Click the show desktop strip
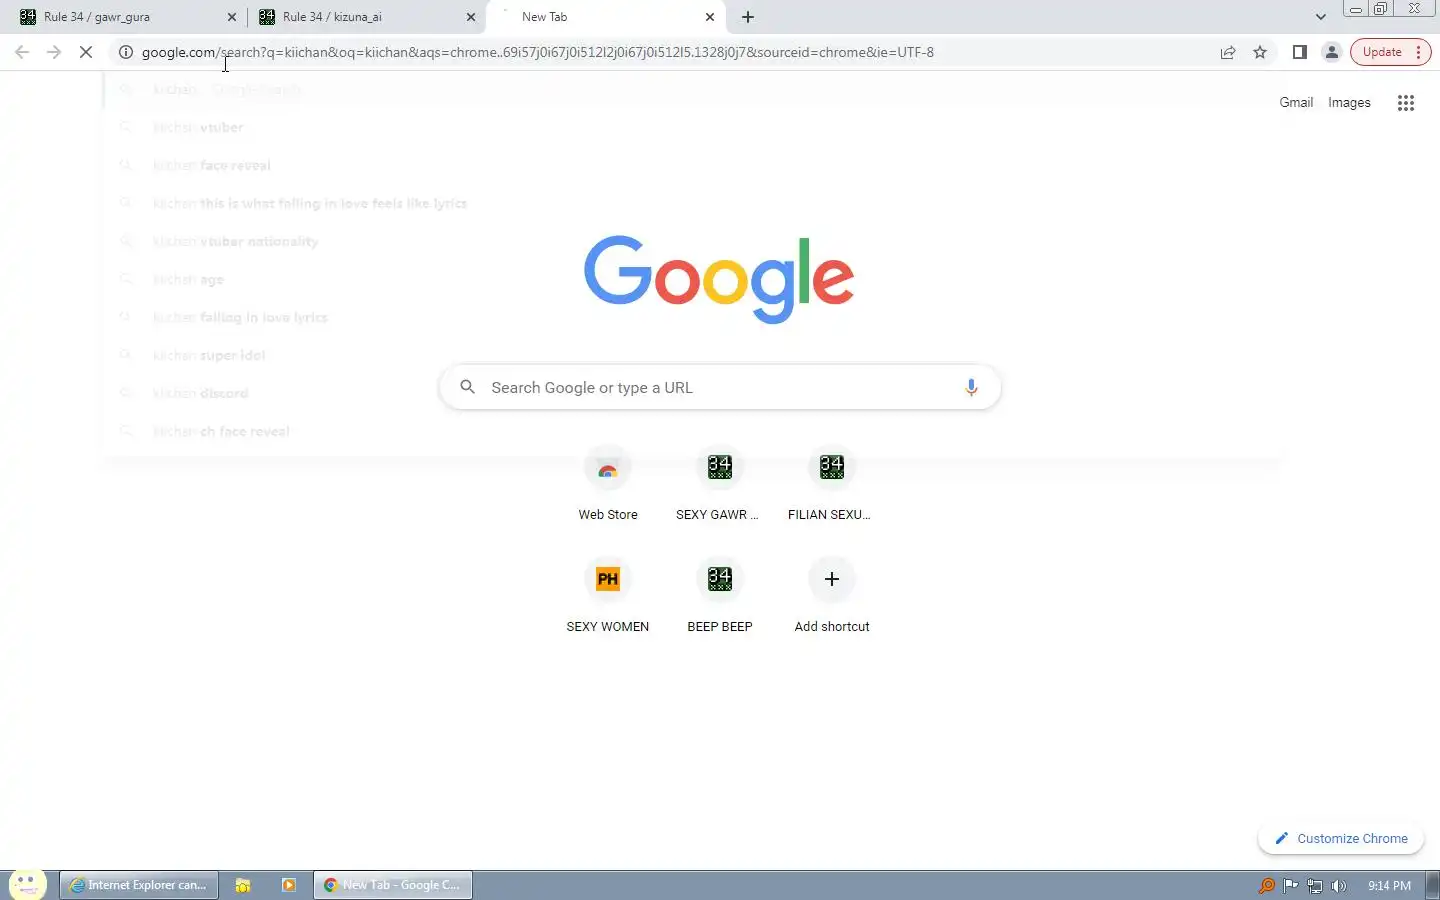1440x900 pixels. pyautogui.click(x=1433, y=885)
